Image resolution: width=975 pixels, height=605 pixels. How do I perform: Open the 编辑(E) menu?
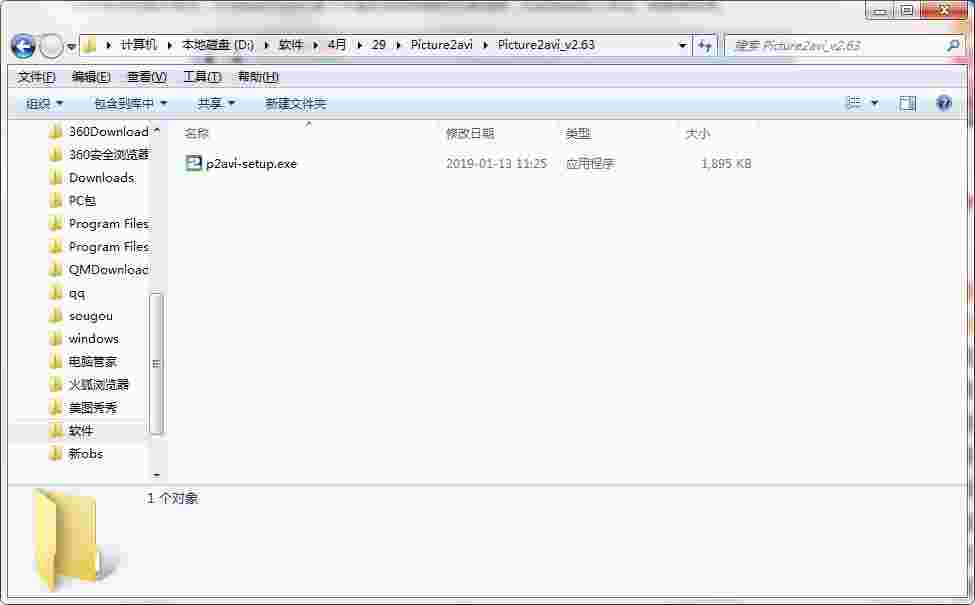[x=91, y=76]
